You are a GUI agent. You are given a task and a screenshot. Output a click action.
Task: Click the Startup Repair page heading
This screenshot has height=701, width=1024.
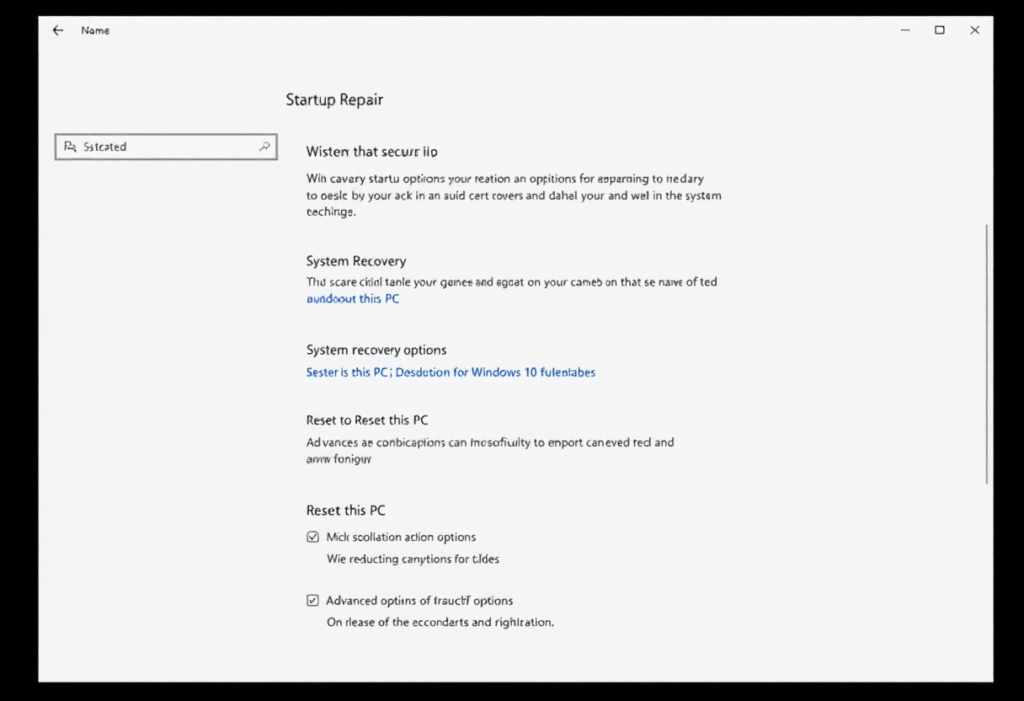tap(334, 99)
